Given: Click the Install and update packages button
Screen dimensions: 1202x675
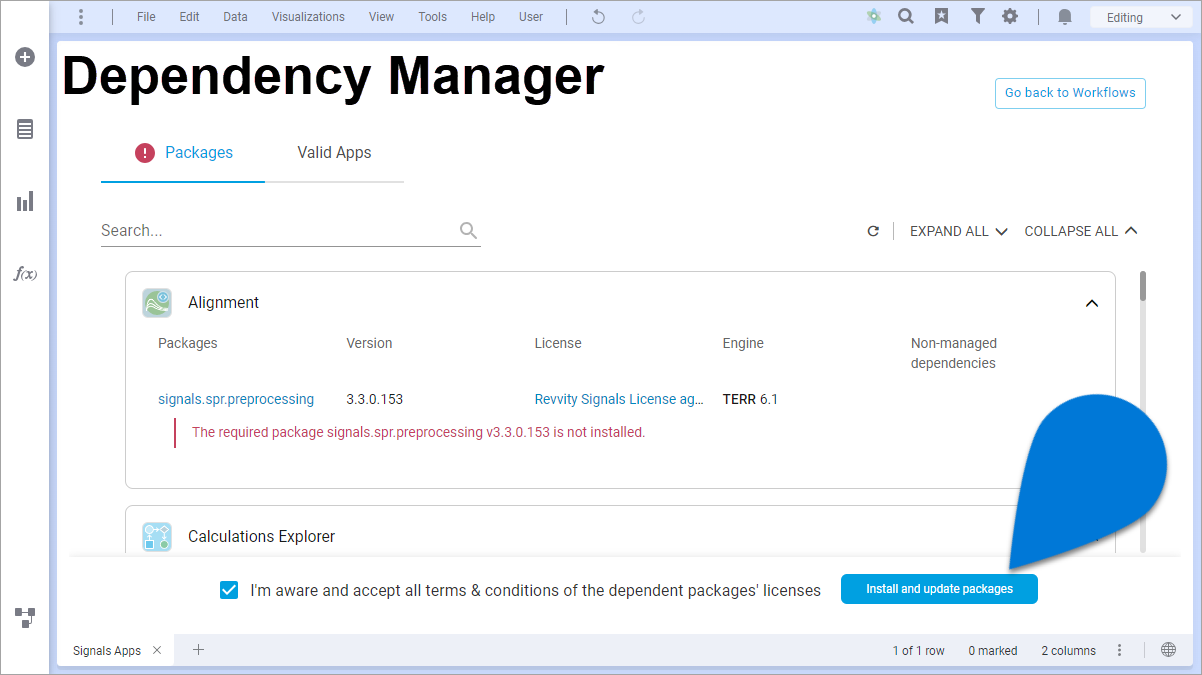Looking at the screenshot, I should click(939, 589).
